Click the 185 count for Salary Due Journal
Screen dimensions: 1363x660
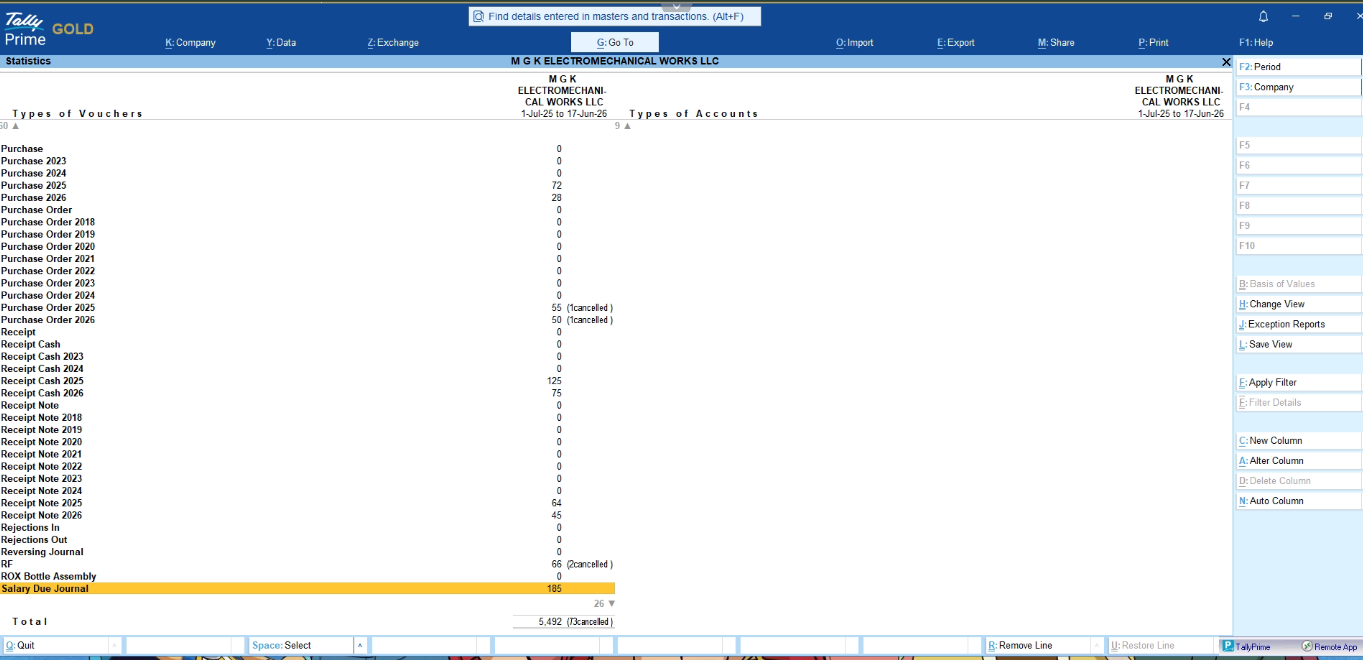pyautogui.click(x=554, y=589)
